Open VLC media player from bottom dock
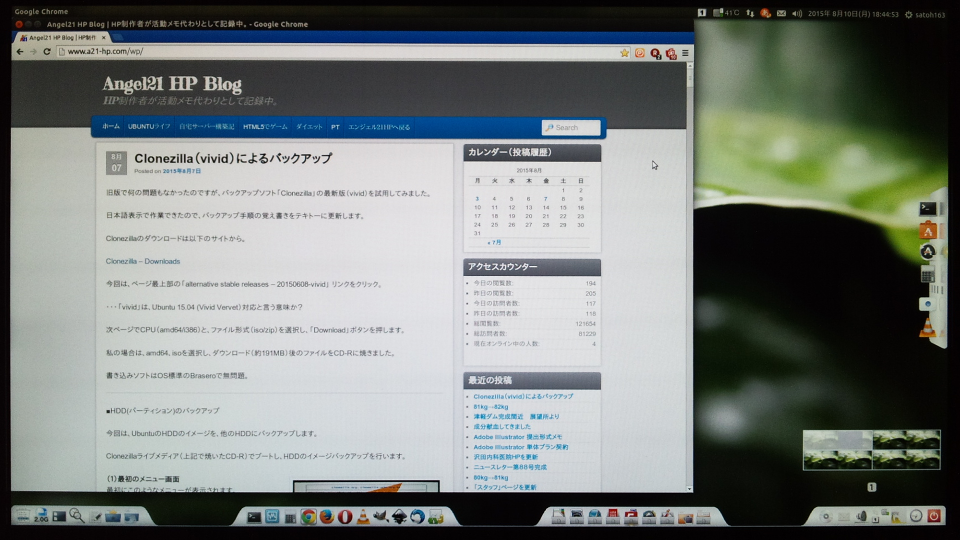Screen dimensions: 960x540 pyautogui.click(x=363, y=517)
